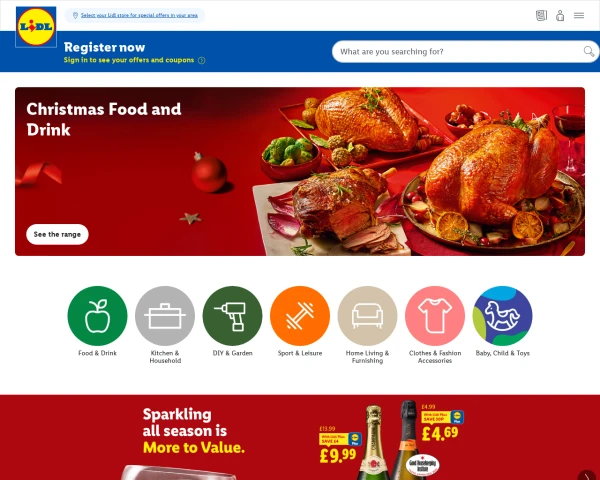Click the Register now heading link
Screen dimensions: 600x480
104,47
